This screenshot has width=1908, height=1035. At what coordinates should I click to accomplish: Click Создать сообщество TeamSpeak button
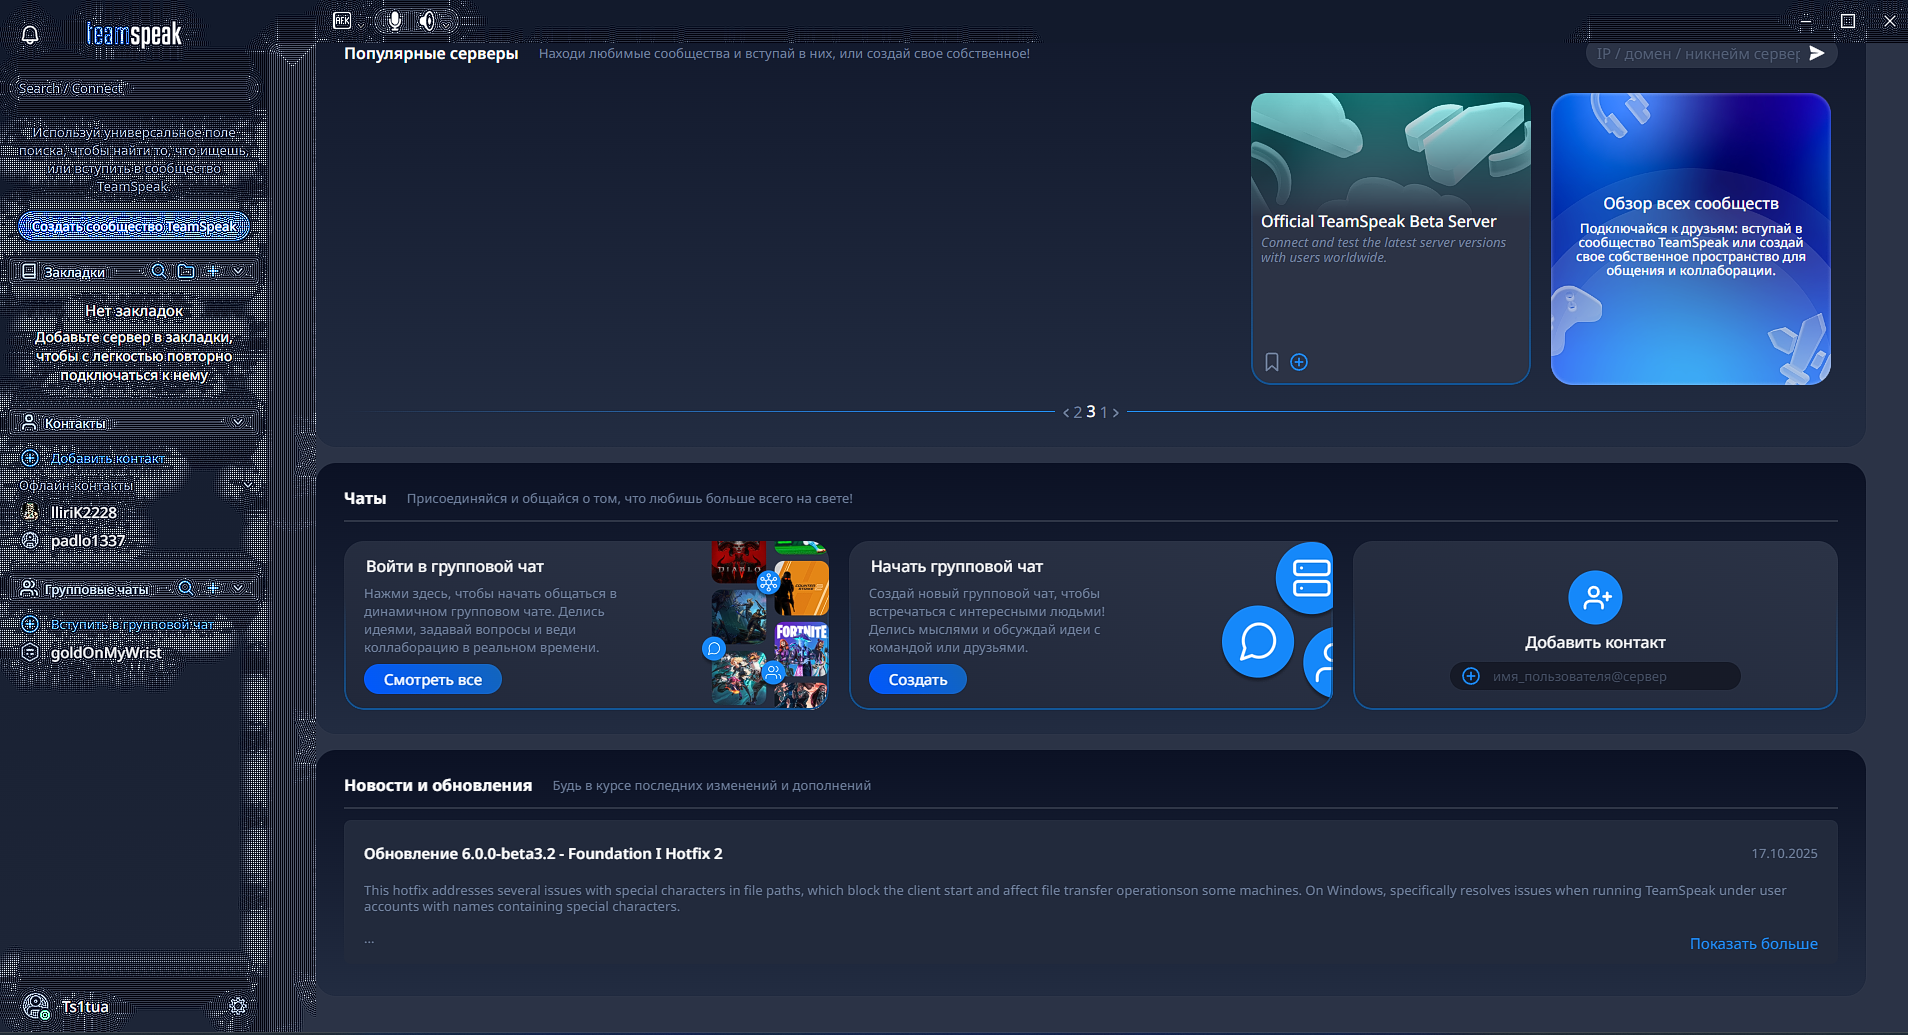point(134,226)
